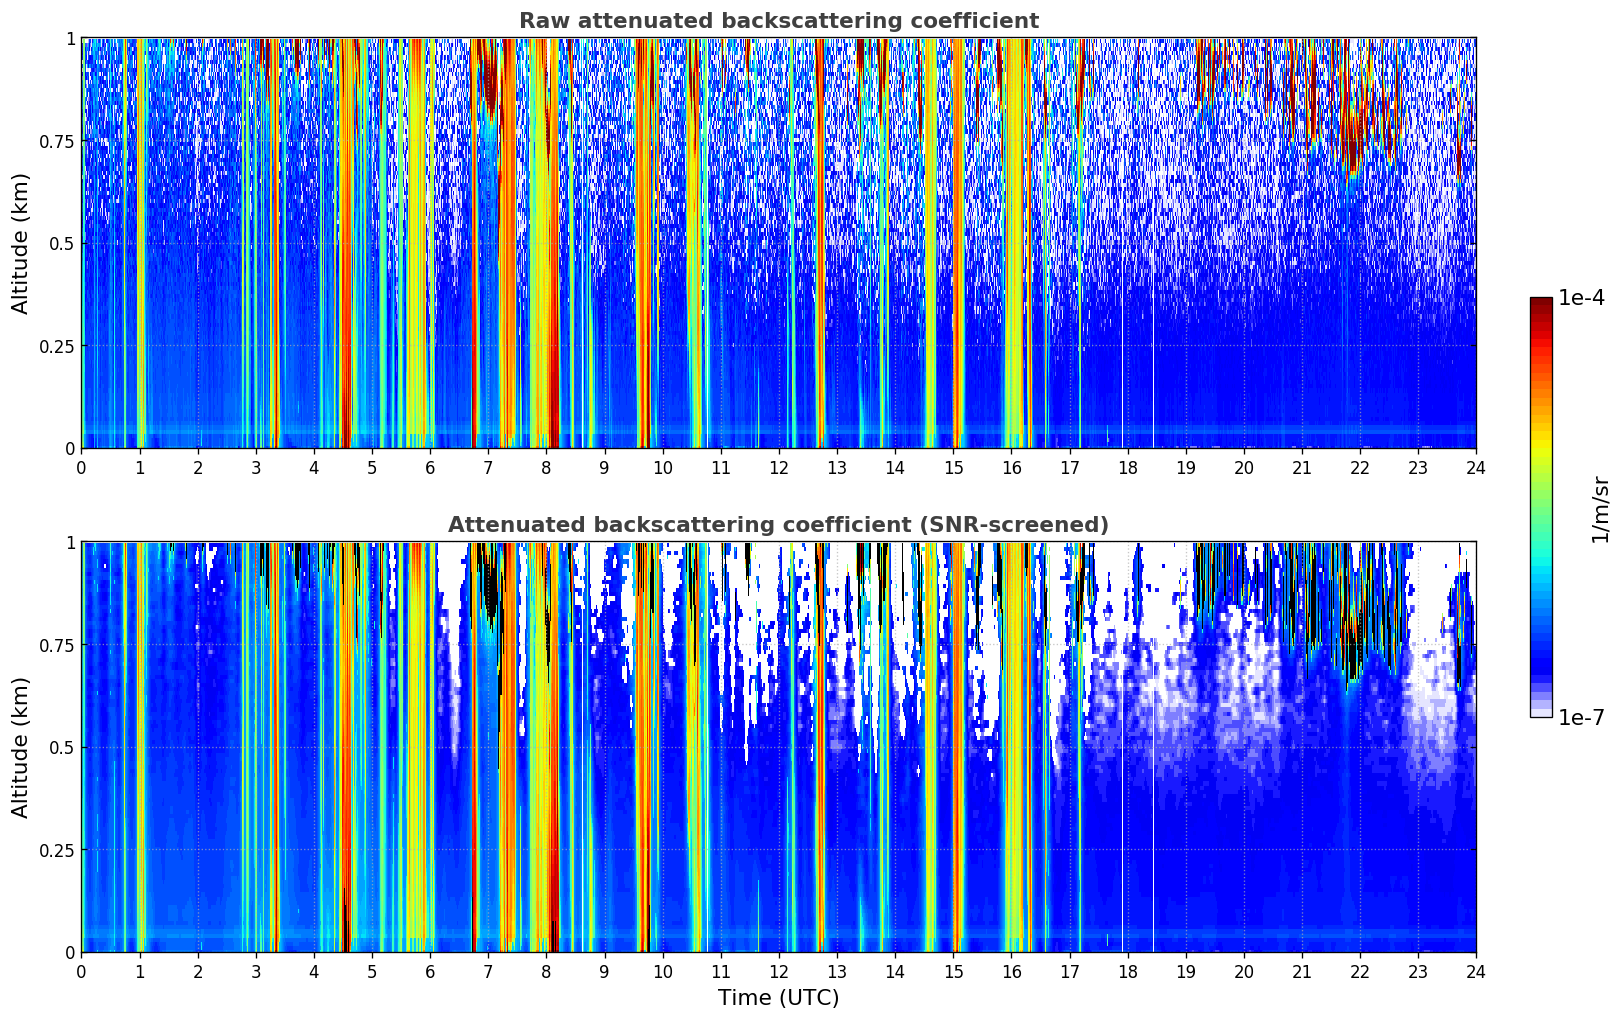Click the "1/m/sr" colorbar unit label
The width and height of the screenshot is (1621, 1020).
tap(1600, 508)
